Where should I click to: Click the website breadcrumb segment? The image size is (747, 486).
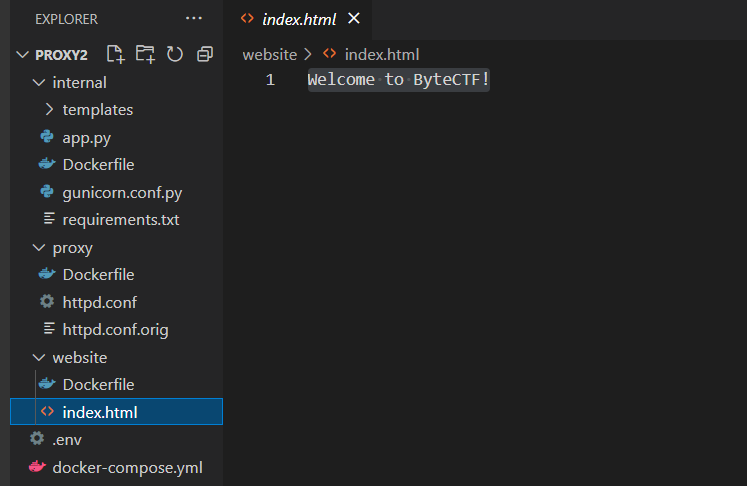coord(269,54)
